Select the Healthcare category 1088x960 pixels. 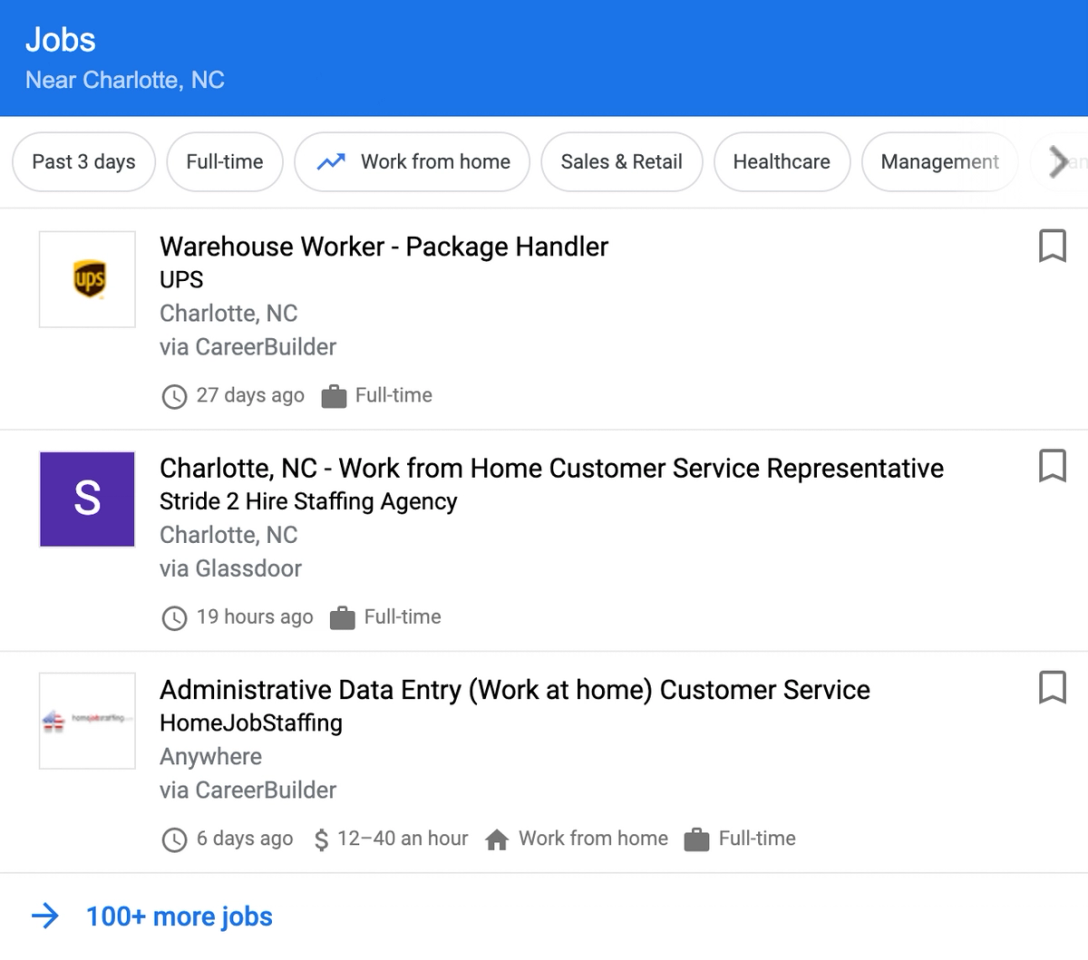tap(782, 161)
